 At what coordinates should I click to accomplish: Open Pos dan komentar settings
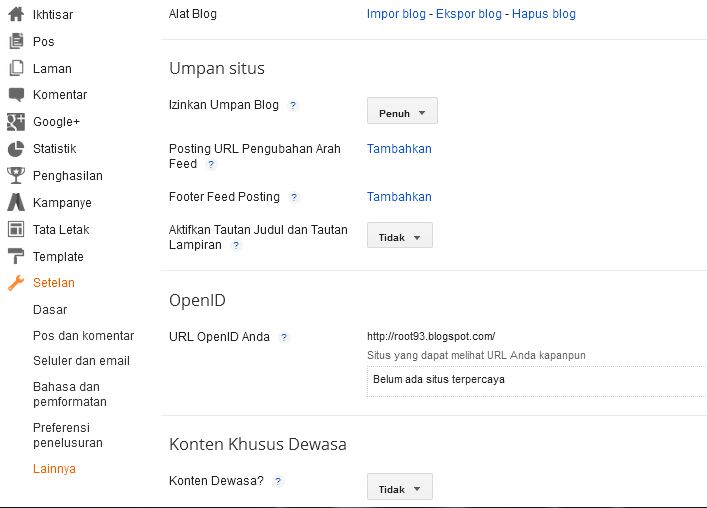[83, 336]
